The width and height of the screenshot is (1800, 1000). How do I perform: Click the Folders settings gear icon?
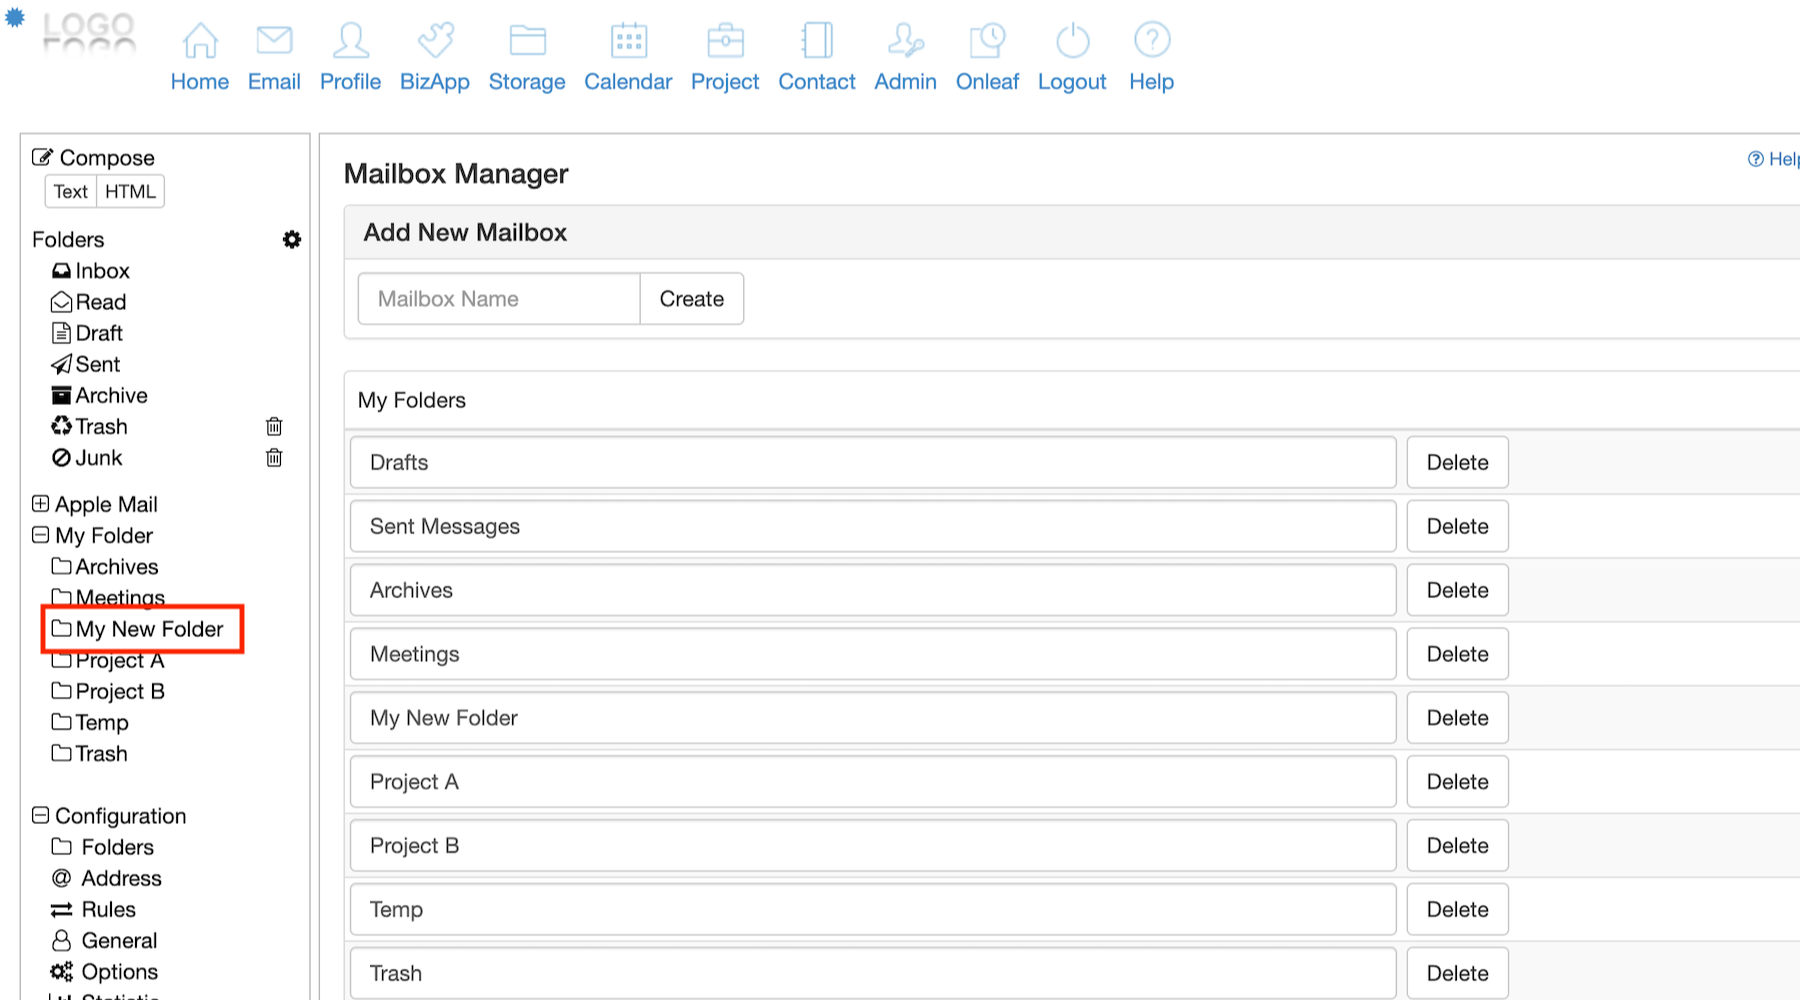pos(291,240)
